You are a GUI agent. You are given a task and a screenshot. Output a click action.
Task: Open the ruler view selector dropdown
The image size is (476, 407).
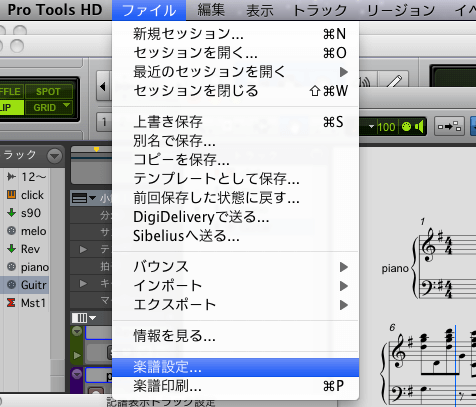click(x=84, y=198)
